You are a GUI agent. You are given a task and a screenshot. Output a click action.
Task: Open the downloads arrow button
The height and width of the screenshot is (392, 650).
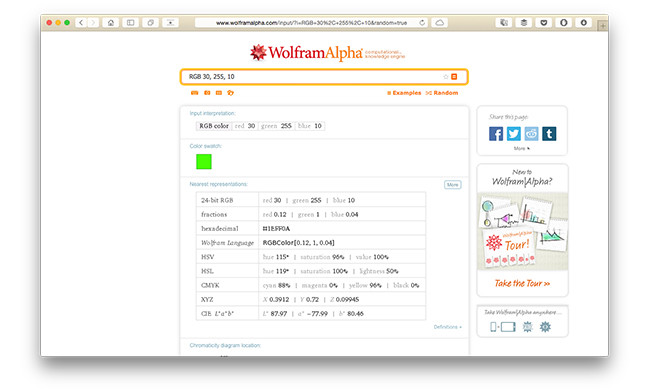[x=583, y=22]
